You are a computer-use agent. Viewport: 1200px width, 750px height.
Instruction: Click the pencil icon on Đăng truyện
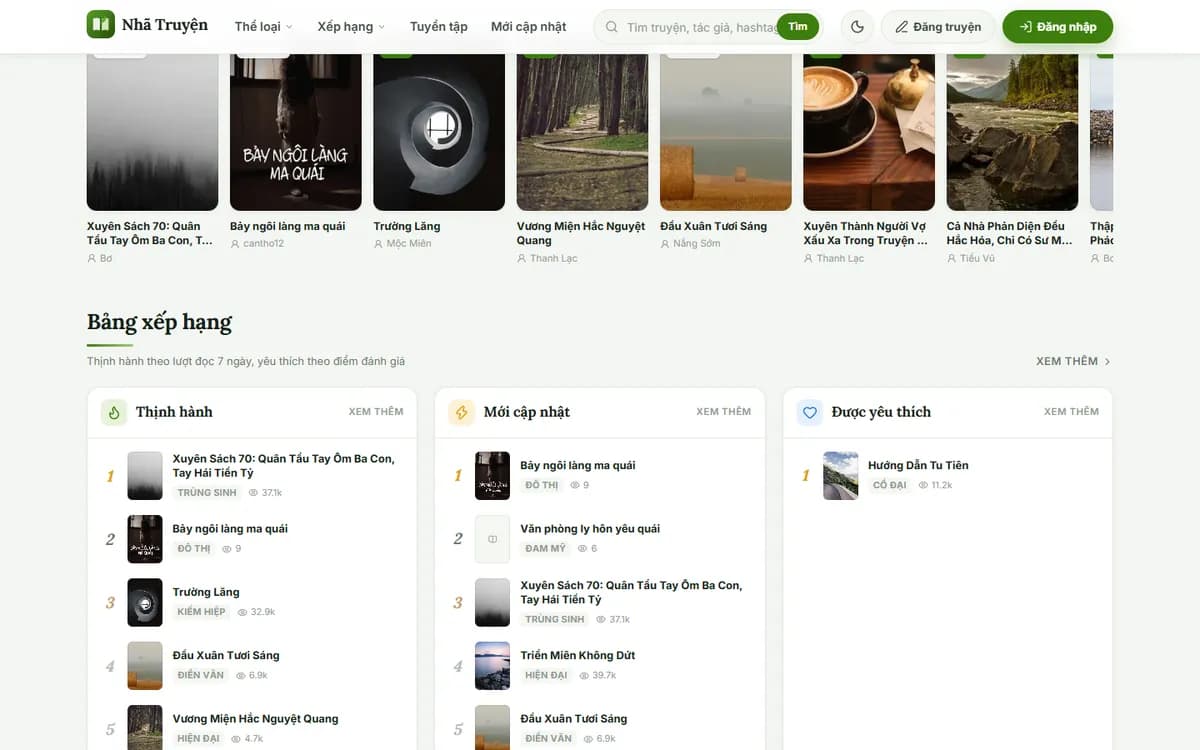click(x=902, y=27)
